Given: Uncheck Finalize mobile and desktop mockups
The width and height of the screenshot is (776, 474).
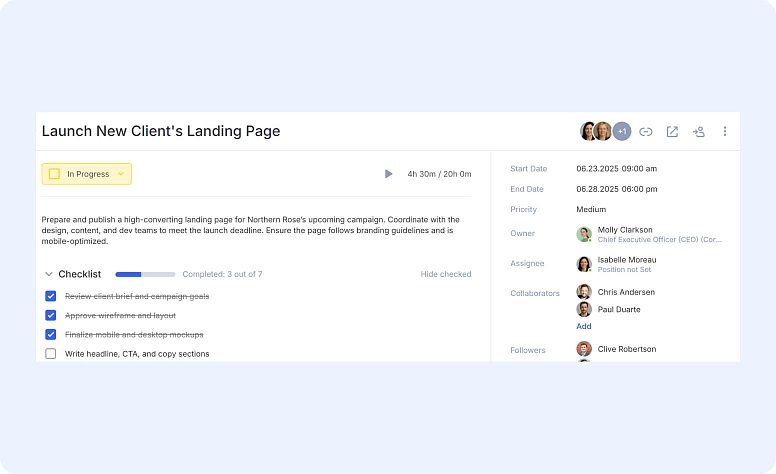Looking at the screenshot, I should [51, 334].
